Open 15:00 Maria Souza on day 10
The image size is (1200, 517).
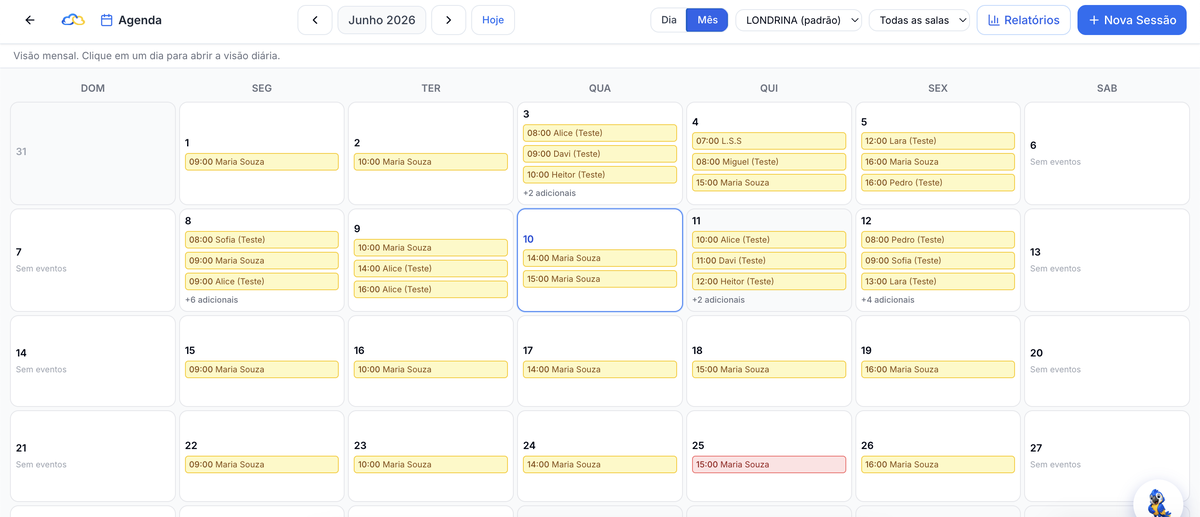(x=600, y=279)
